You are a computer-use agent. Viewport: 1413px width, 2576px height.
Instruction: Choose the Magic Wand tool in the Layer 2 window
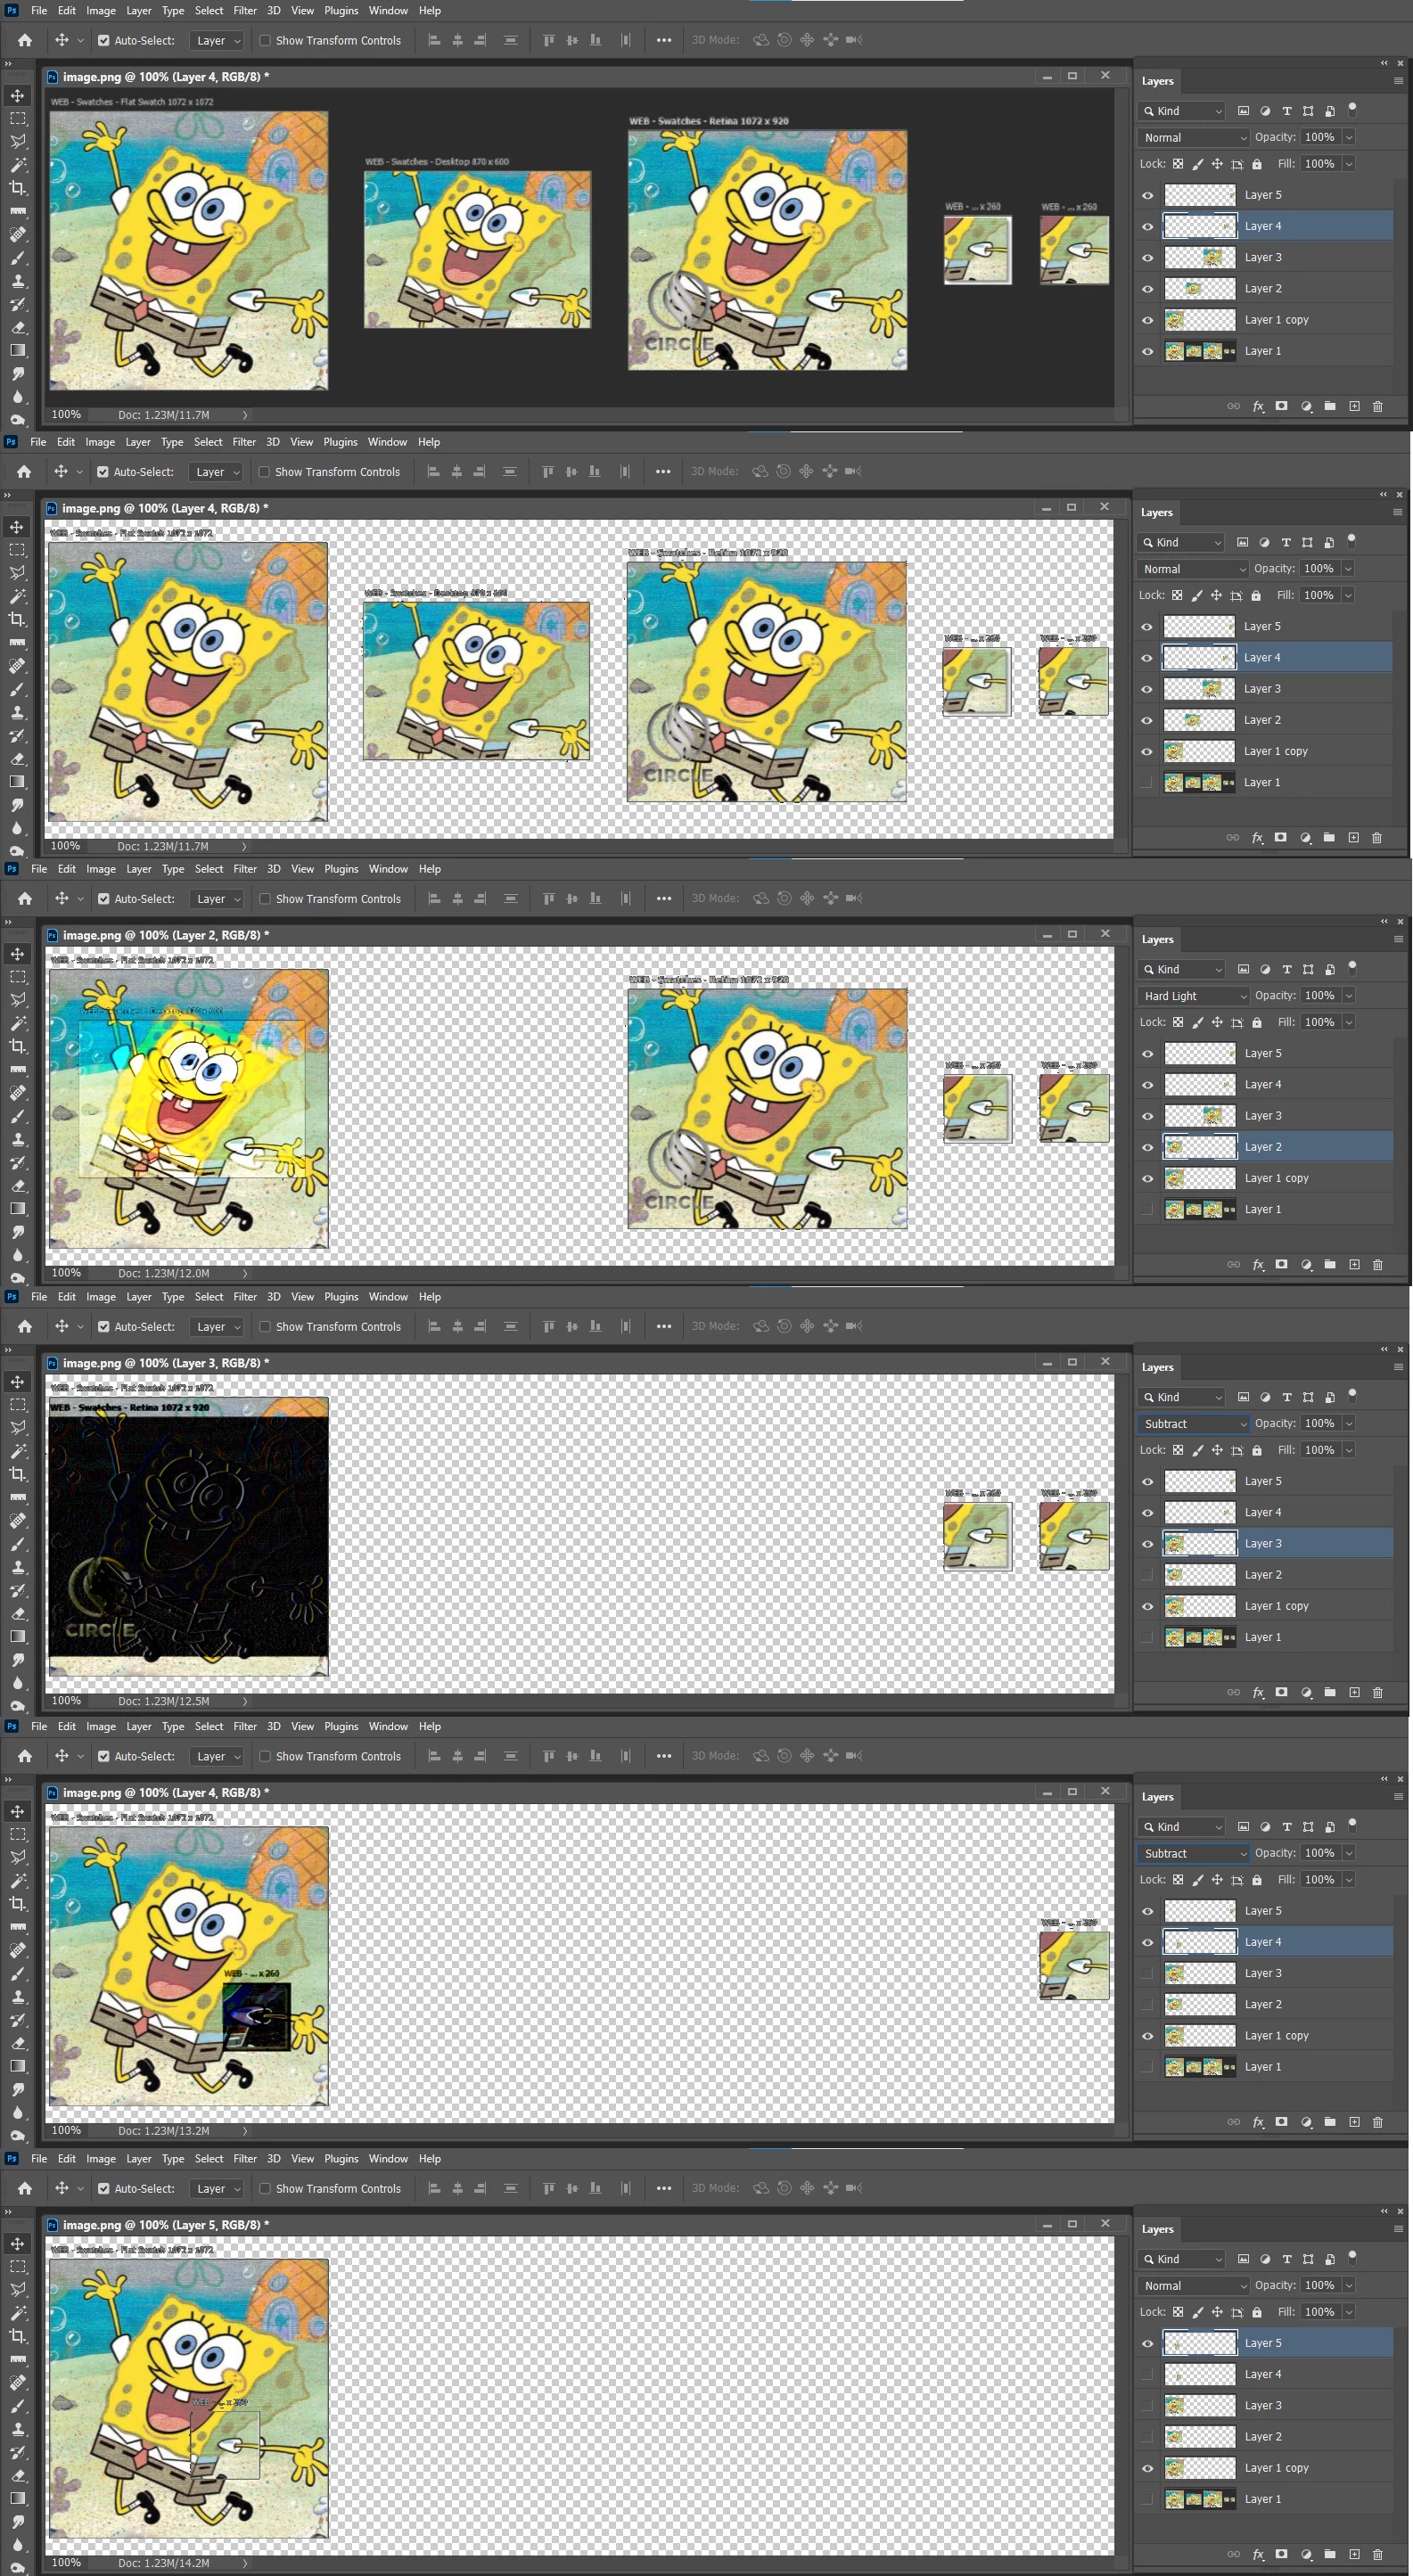tap(18, 1023)
